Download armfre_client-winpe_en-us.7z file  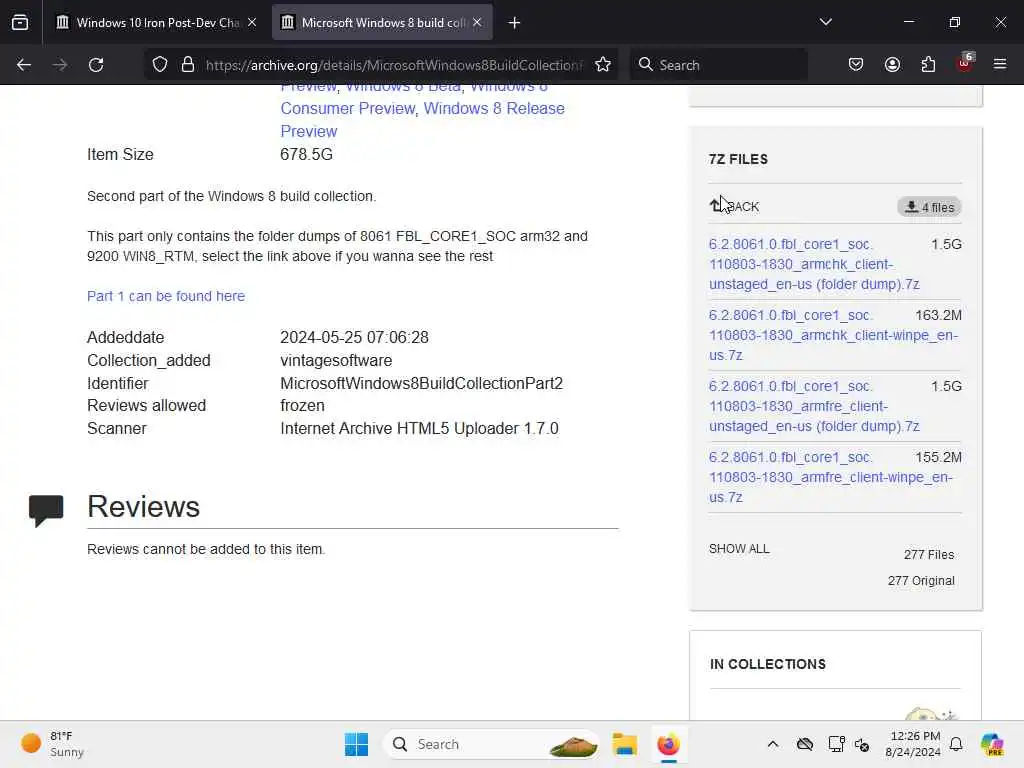(x=831, y=477)
